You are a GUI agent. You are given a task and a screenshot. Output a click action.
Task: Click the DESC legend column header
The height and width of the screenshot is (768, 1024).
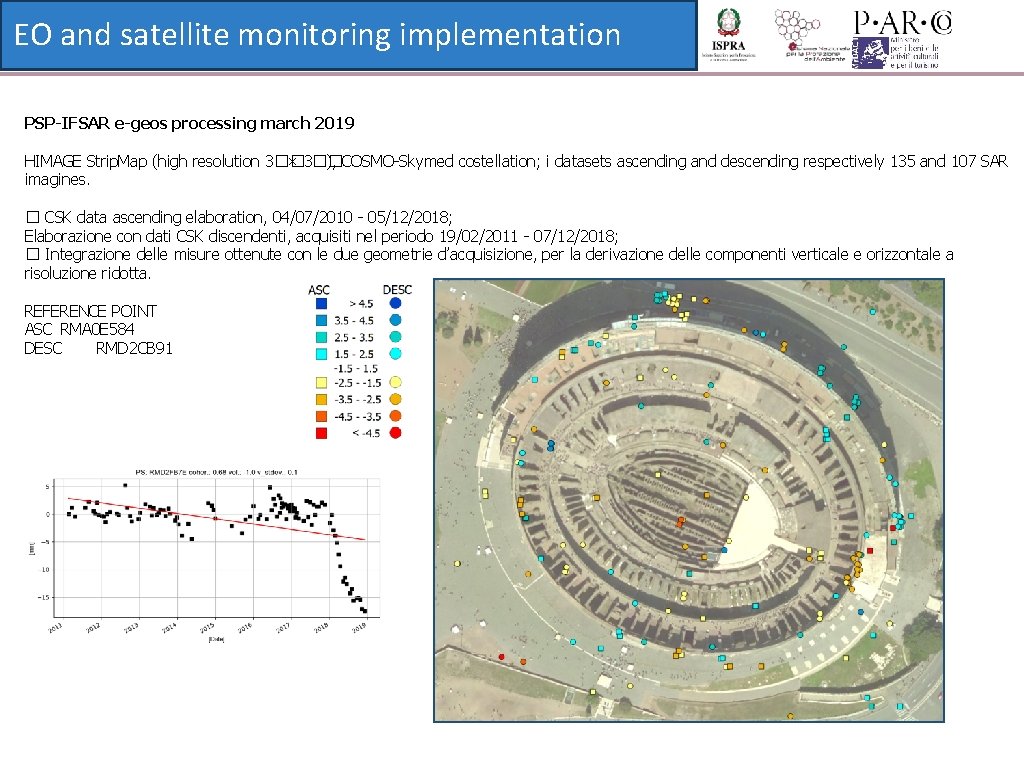[x=397, y=289]
